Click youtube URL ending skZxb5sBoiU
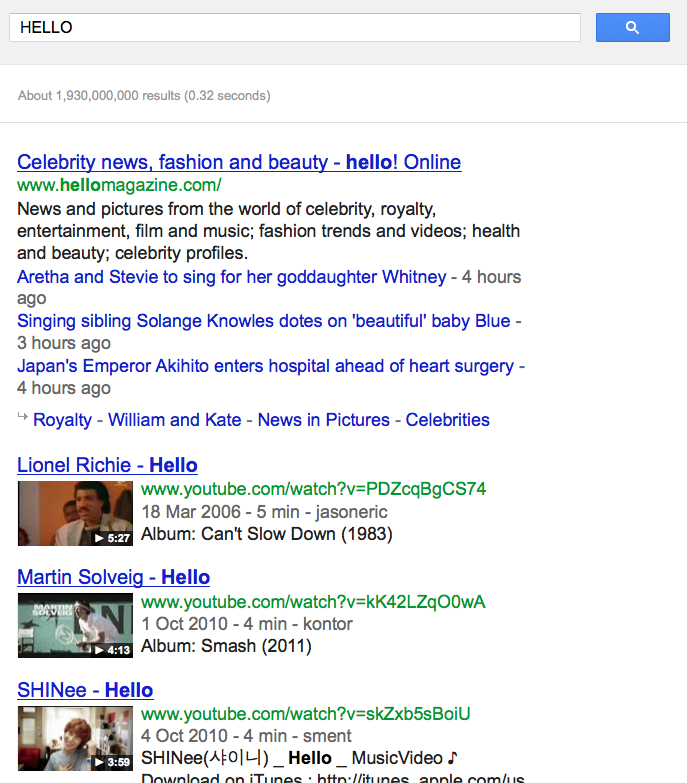687x783 pixels. pyautogui.click(x=306, y=714)
